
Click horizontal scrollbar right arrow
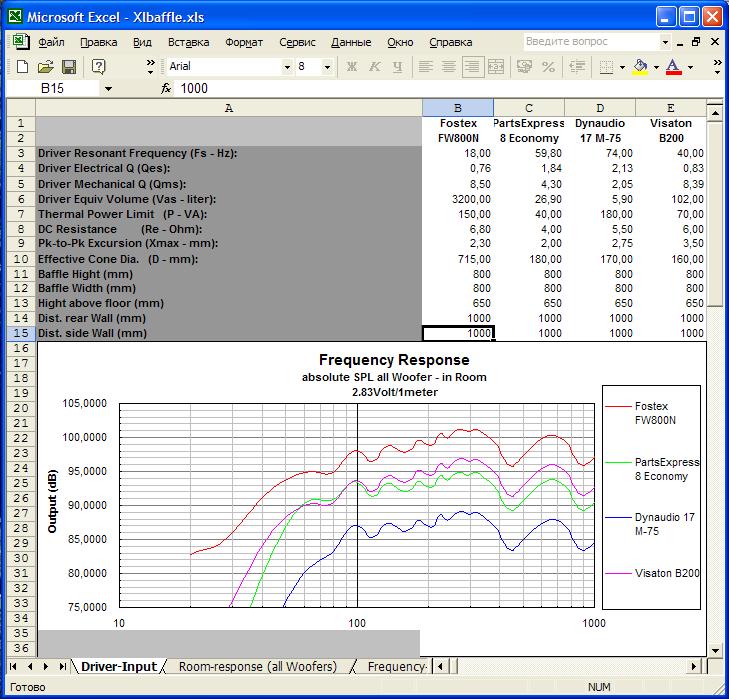(694, 666)
